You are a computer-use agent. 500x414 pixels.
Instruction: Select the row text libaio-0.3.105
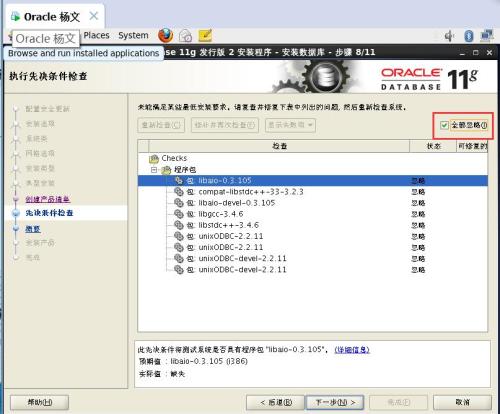(x=225, y=180)
